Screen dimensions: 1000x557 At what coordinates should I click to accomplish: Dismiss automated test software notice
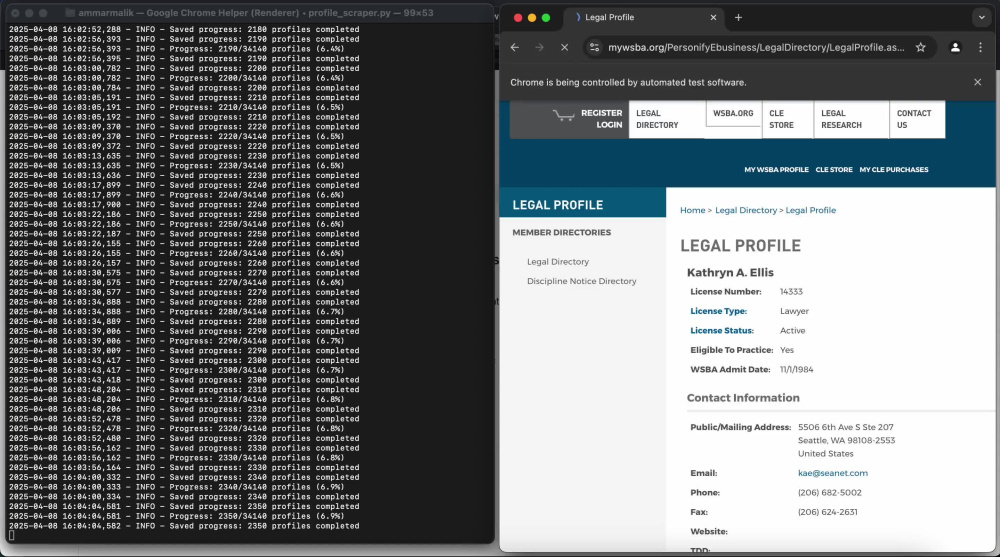977,82
